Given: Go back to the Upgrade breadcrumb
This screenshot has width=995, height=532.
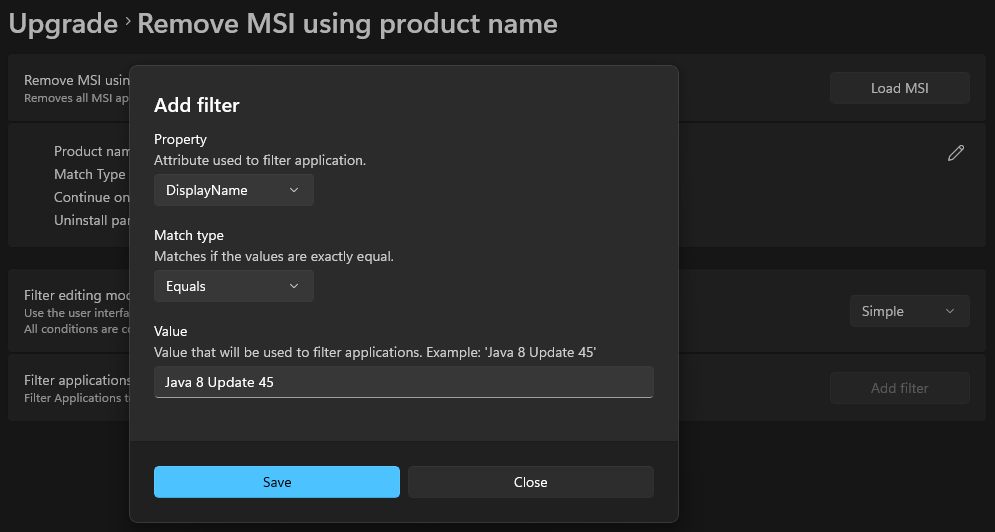Looking at the screenshot, I should click(63, 23).
